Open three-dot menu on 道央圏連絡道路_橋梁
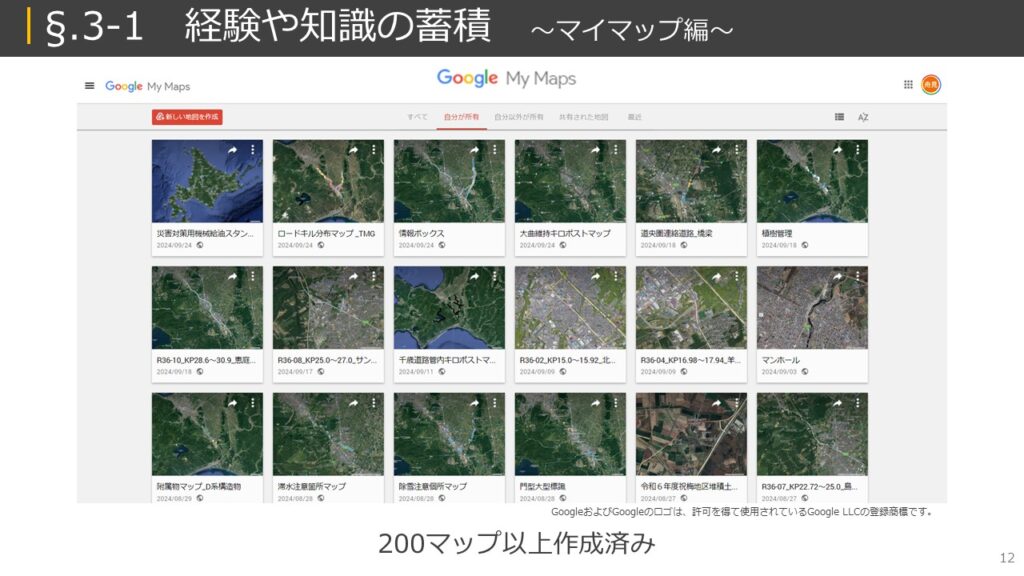This screenshot has width=1024, height=576. 736,150
